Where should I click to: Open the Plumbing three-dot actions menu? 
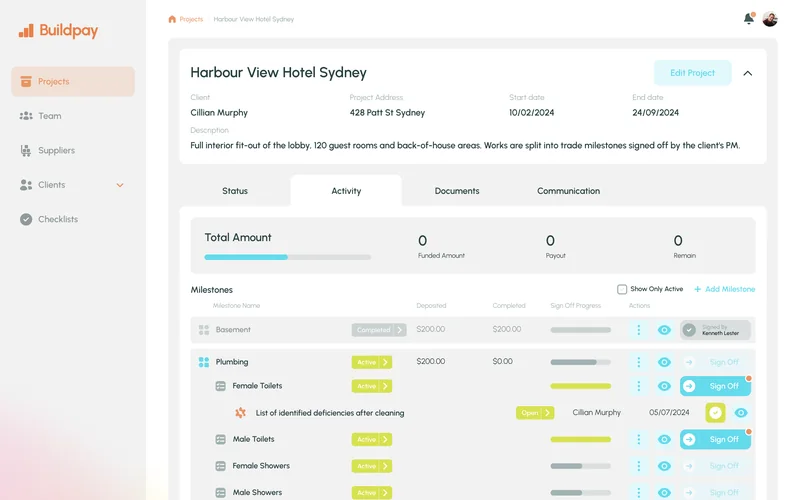pyautogui.click(x=638, y=362)
